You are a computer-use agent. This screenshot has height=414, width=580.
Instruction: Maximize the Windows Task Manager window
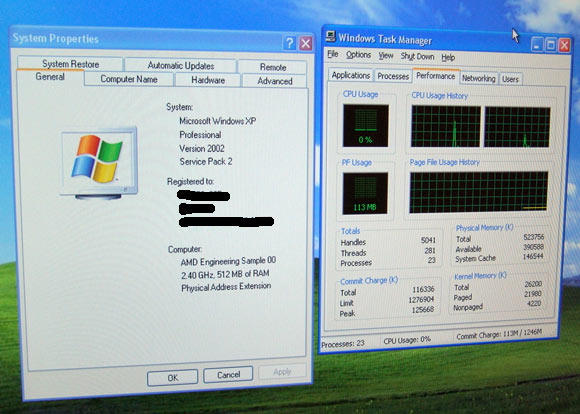tap(550, 46)
